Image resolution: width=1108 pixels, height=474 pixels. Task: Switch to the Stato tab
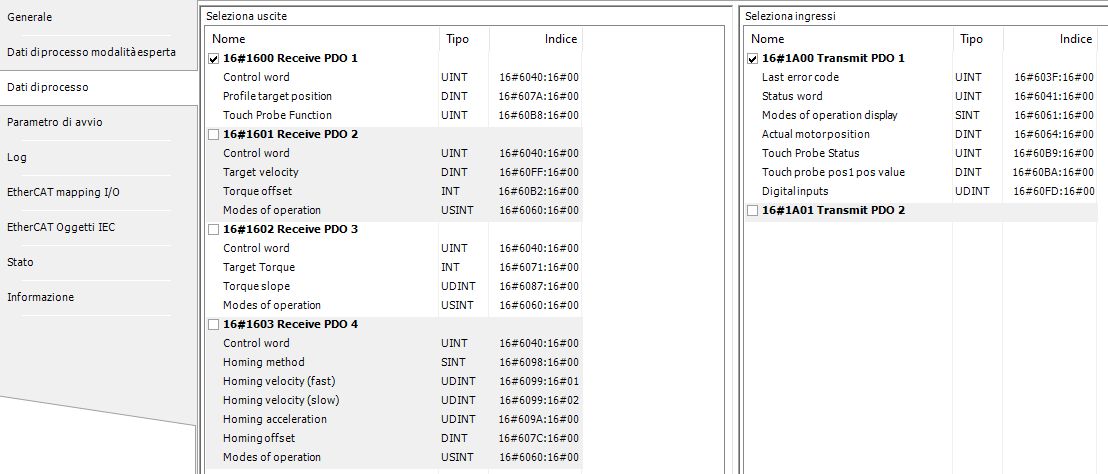[20, 262]
